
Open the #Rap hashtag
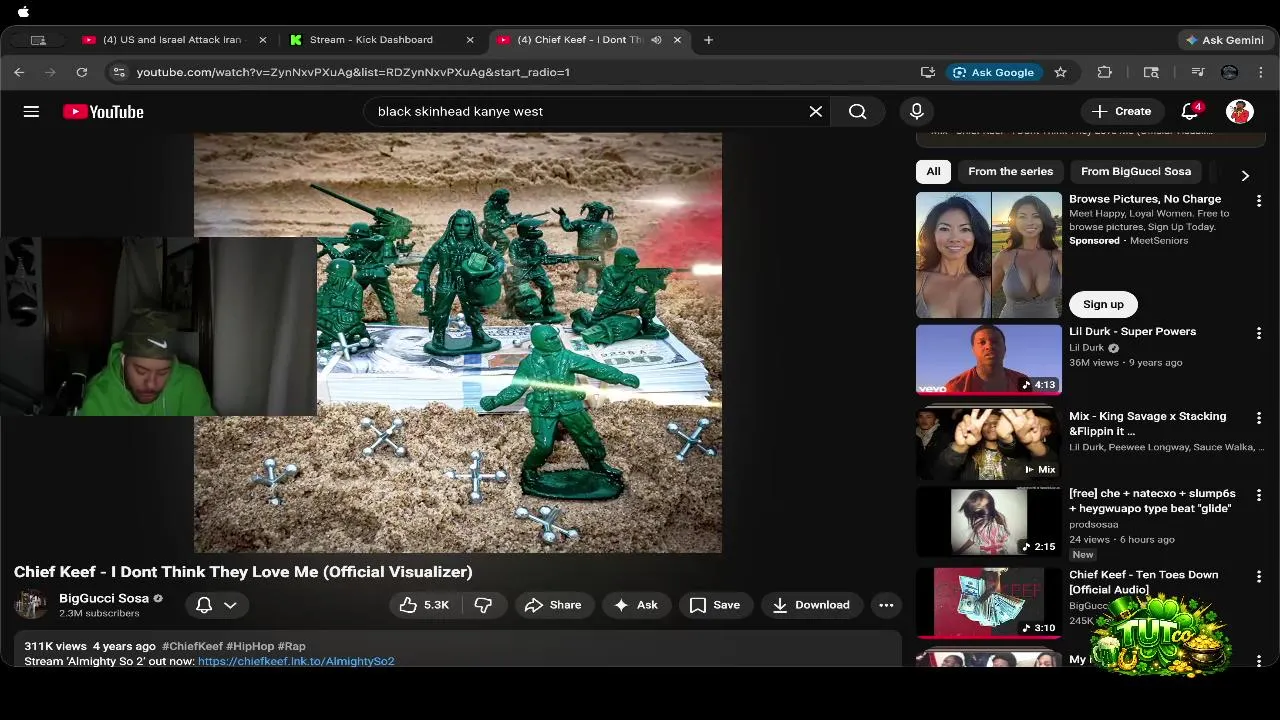(x=292, y=646)
